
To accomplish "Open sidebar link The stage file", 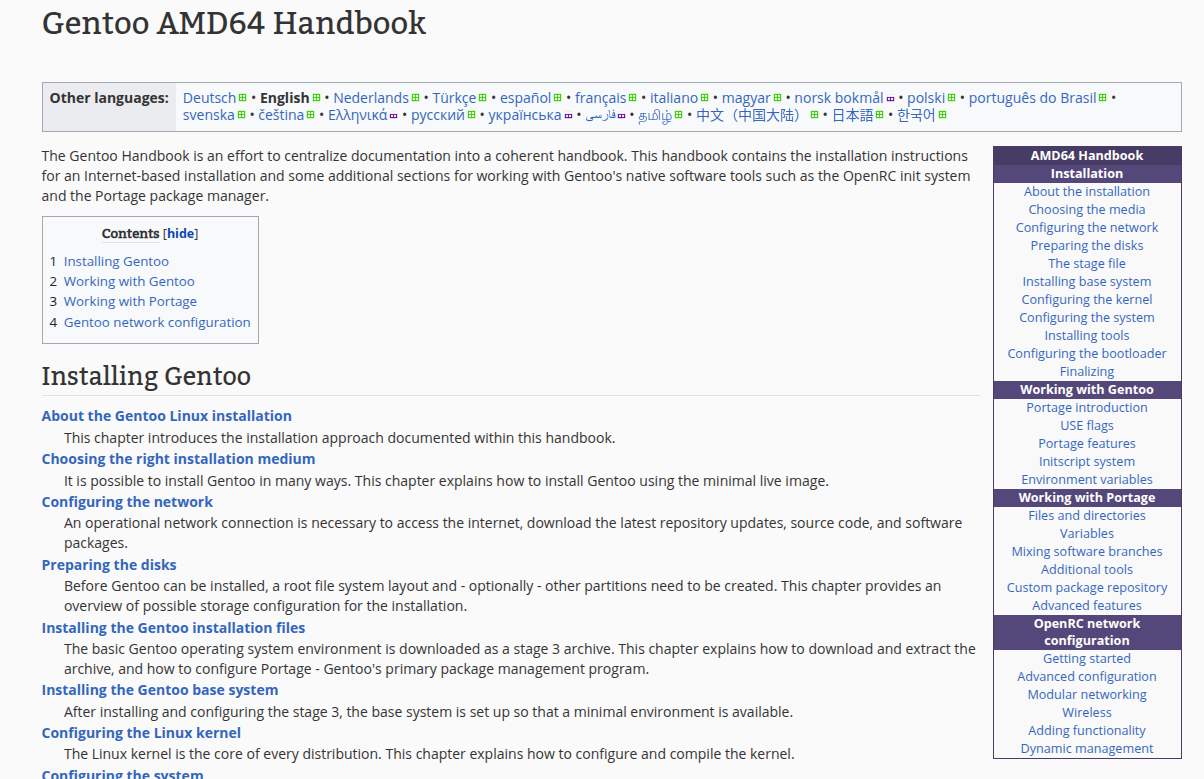I will 1087,263.
